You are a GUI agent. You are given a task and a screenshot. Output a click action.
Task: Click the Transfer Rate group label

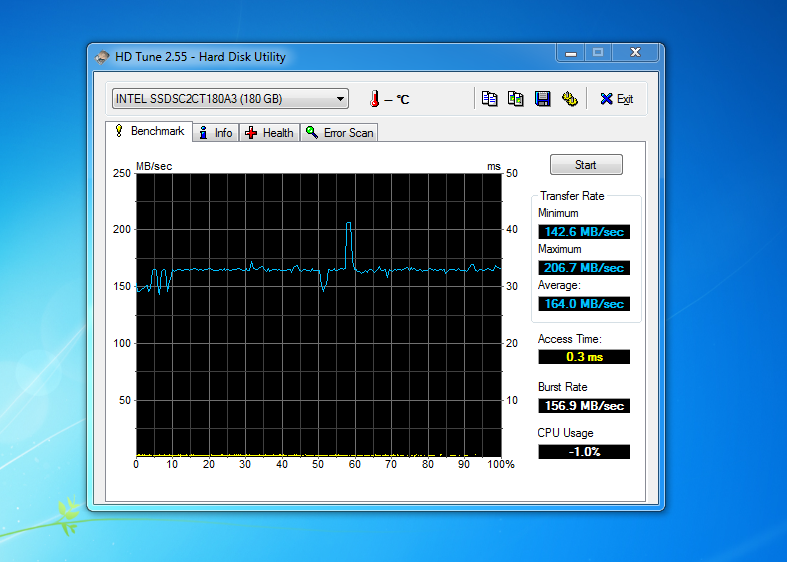tap(572, 196)
